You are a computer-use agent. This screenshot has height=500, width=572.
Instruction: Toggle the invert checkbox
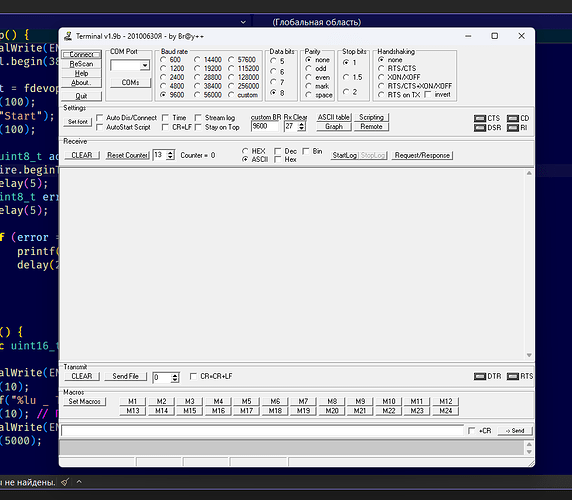pos(428,94)
